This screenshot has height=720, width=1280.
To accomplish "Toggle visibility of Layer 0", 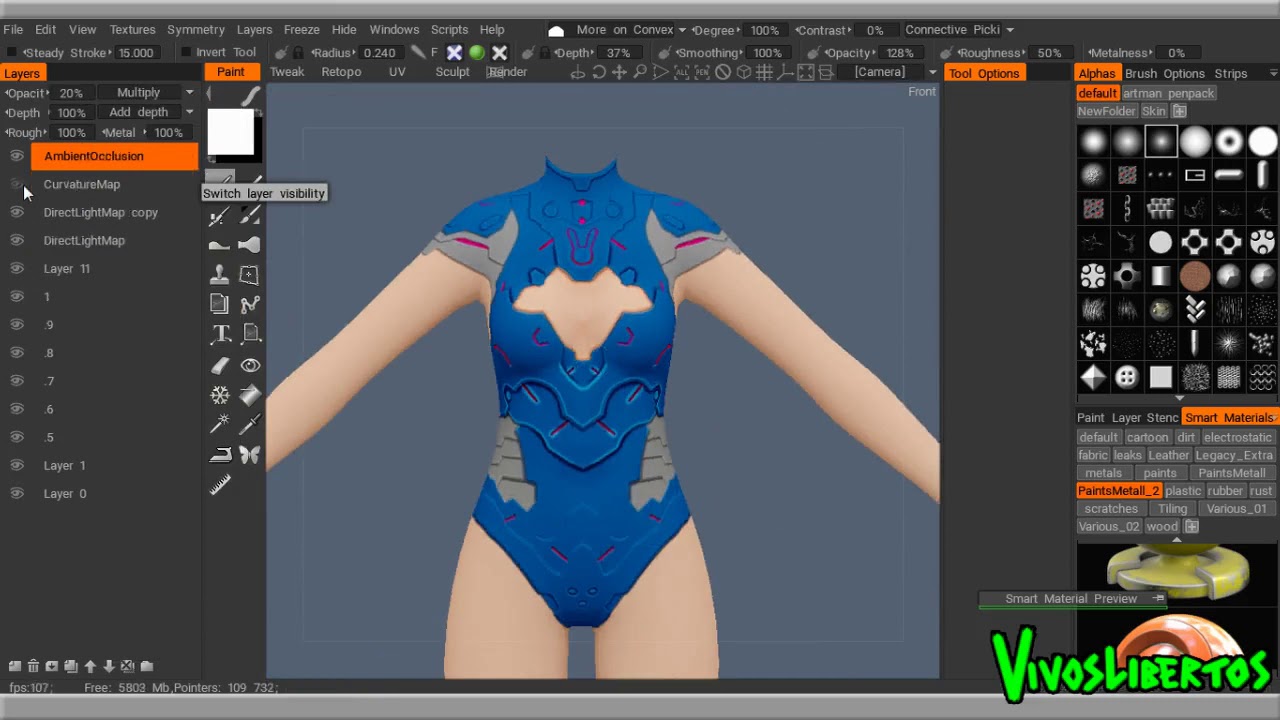I will [17, 493].
